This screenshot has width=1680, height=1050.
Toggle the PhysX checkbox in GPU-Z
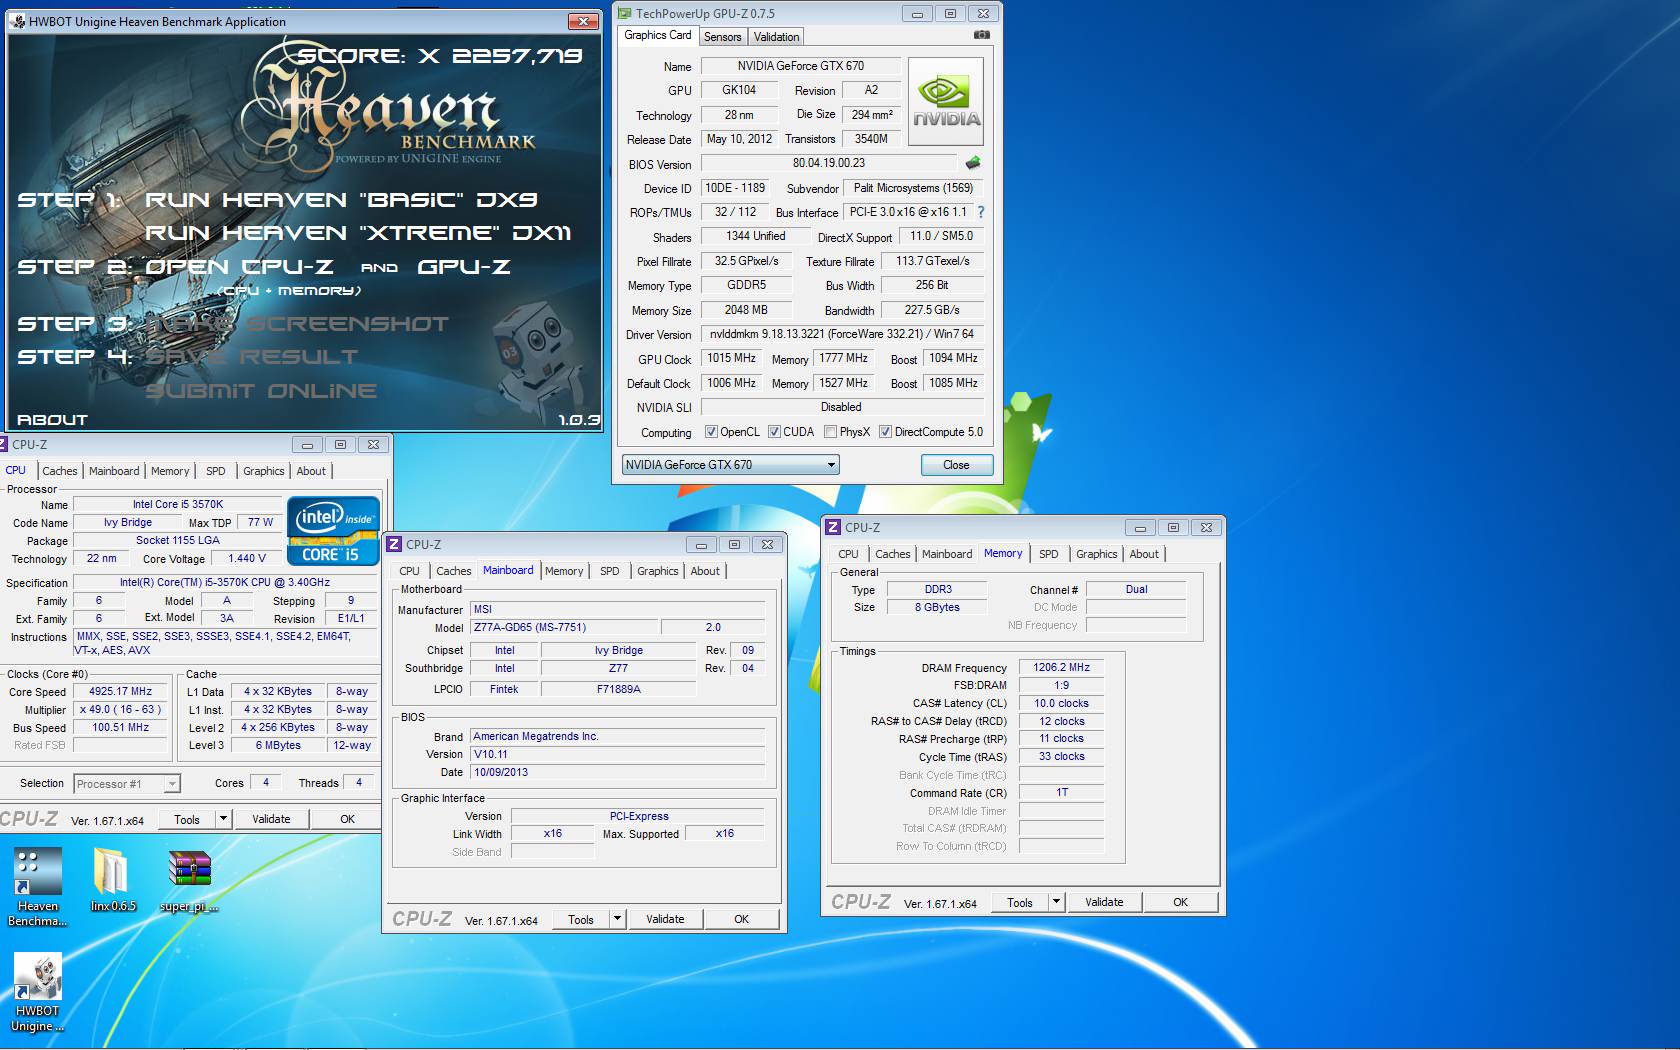(830, 432)
